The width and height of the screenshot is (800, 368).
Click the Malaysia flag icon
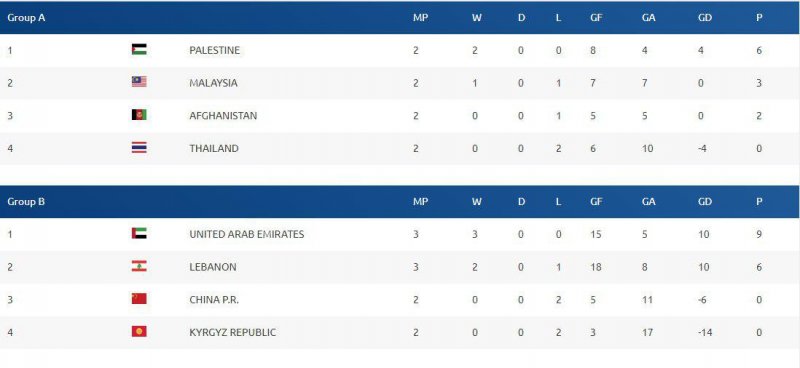pos(139,82)
